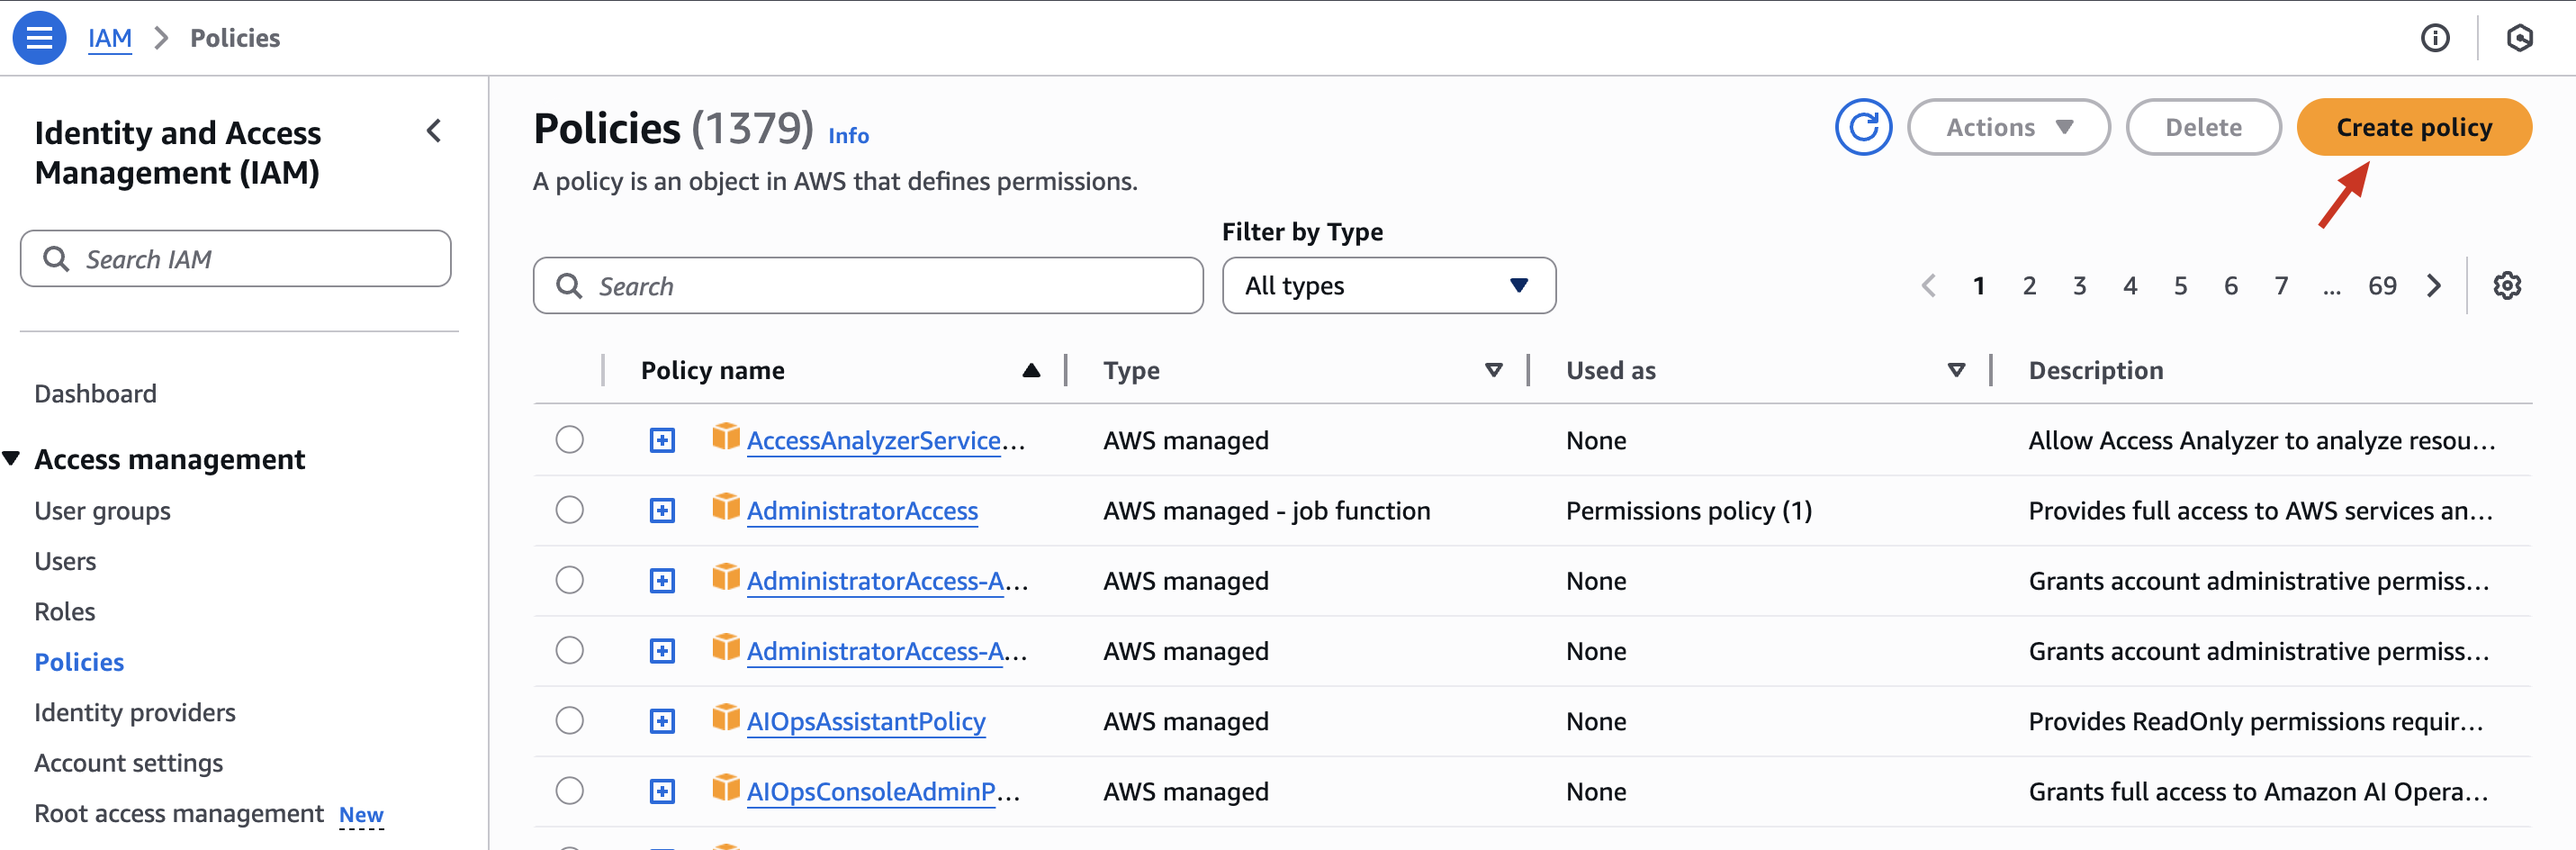Refresh the policies list
The width and height of the screenshot is (2576, 850).
[1862, 127]
